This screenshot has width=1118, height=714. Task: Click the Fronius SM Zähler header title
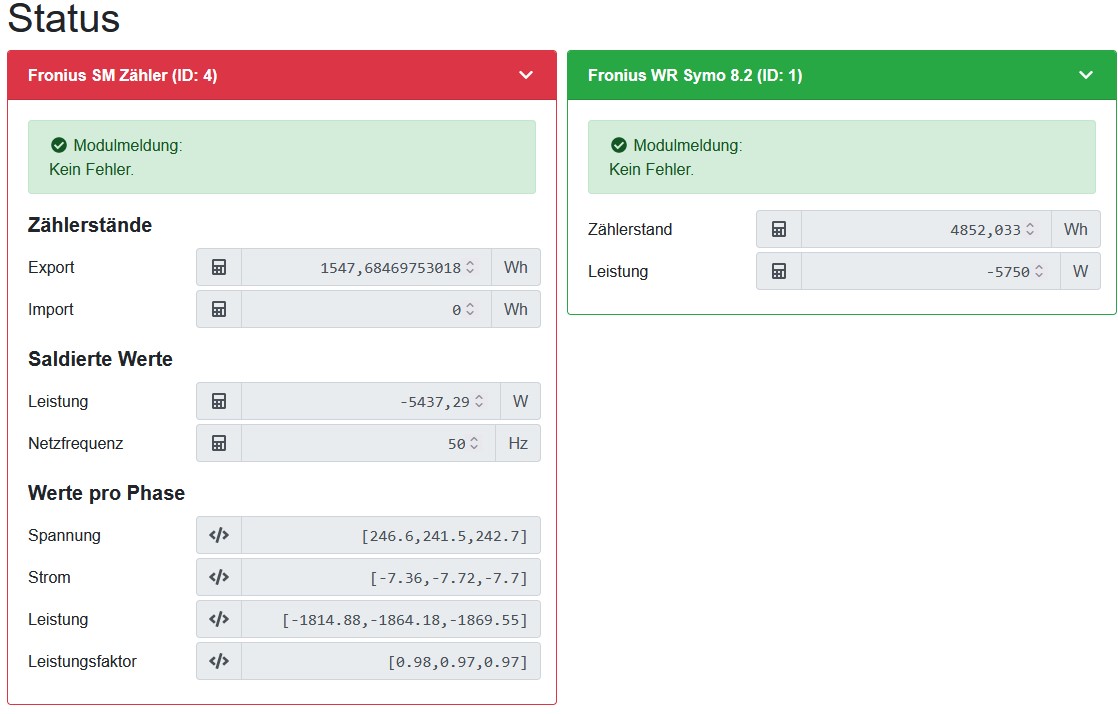click(x=123, y=75)
